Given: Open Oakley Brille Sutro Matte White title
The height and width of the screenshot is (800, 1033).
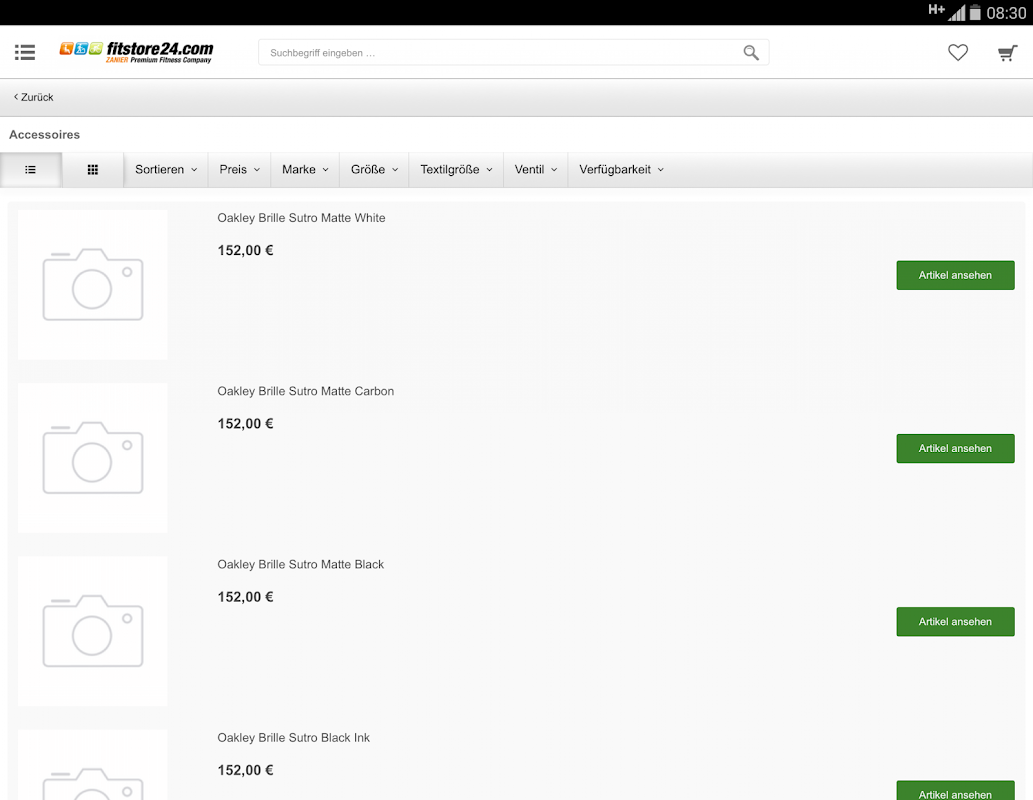Looking at the screenshot, I should coord(301,218).
